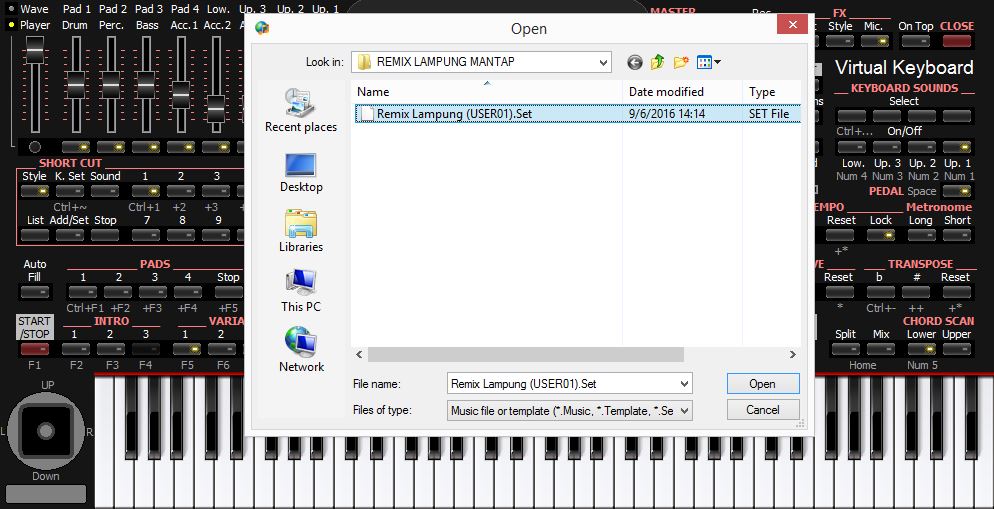
Task: Click Metronome Short button
Action: click(x=957, y=235)
